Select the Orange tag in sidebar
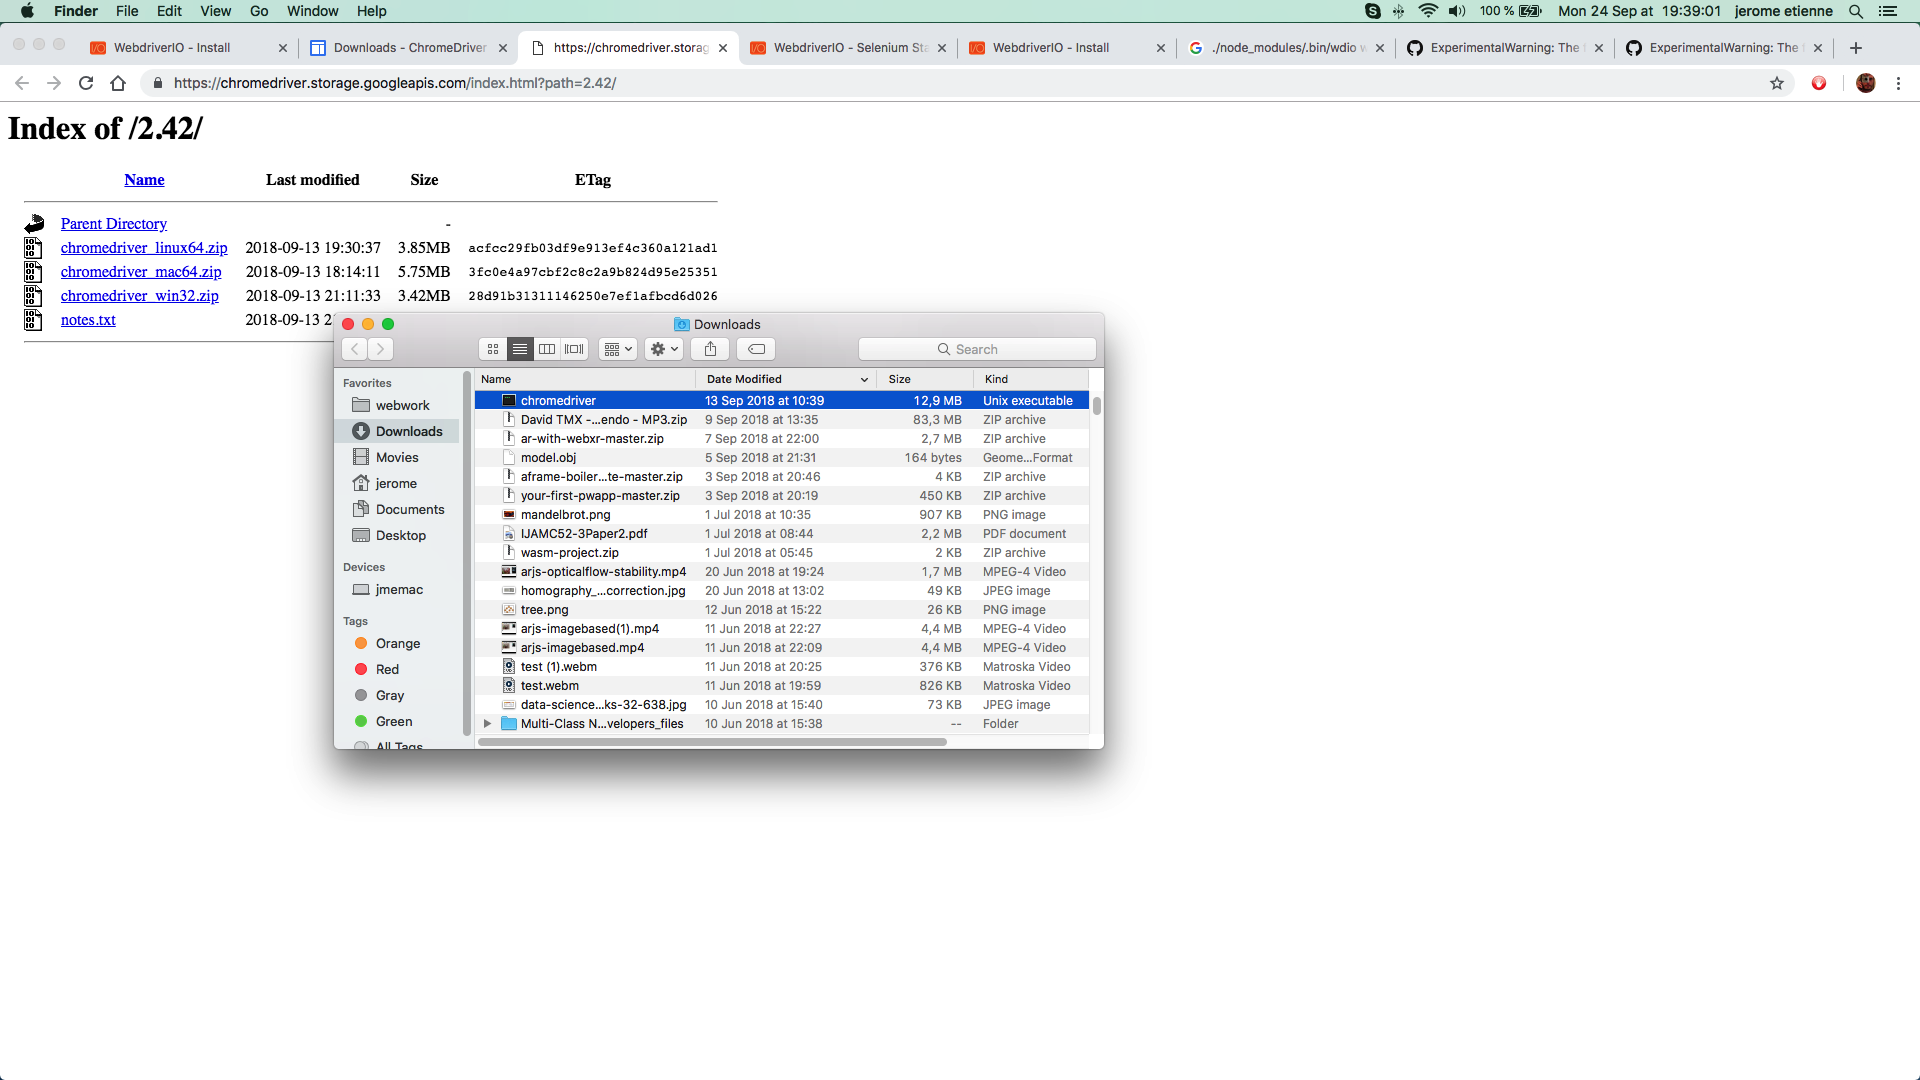The width and height of the screenshot is (1920, 1080). [397, 643]
